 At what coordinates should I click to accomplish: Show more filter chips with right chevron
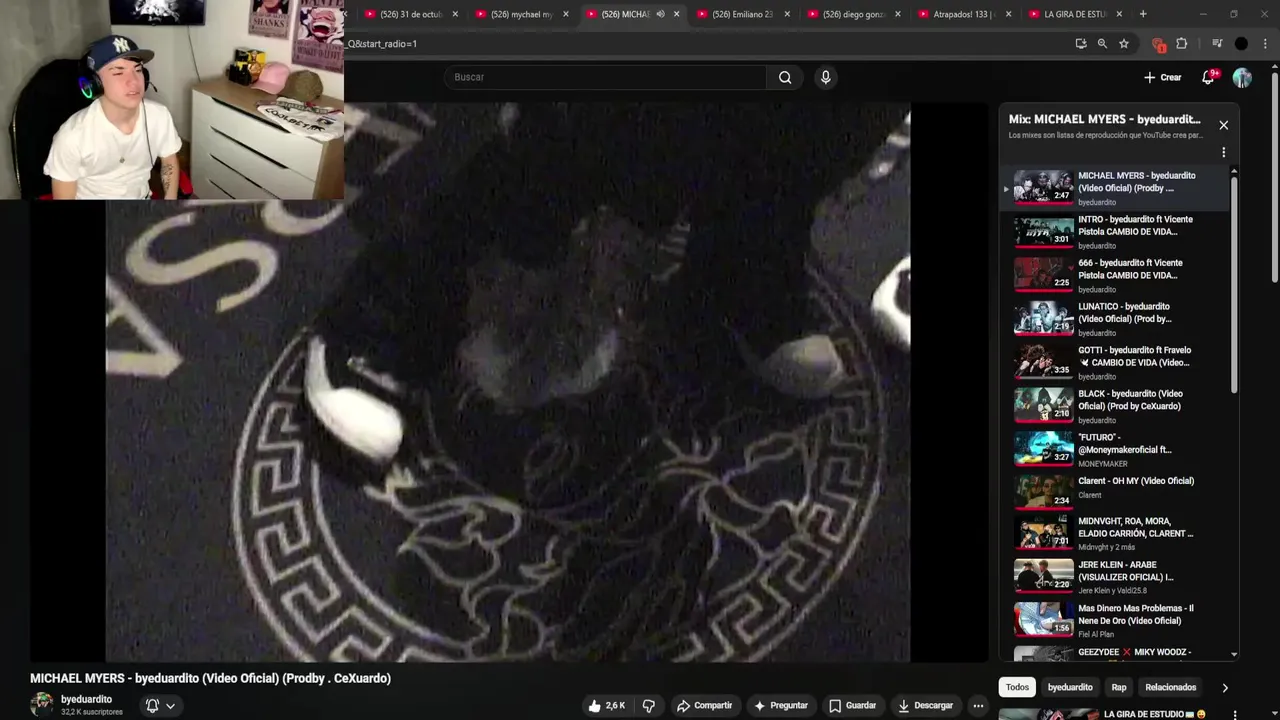1225,688
